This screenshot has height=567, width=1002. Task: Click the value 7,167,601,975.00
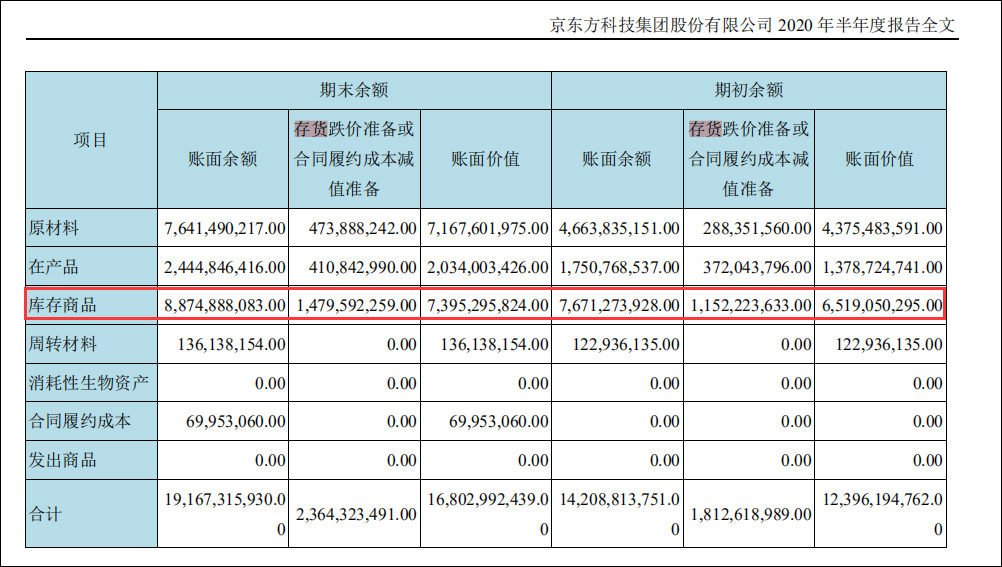488,228
